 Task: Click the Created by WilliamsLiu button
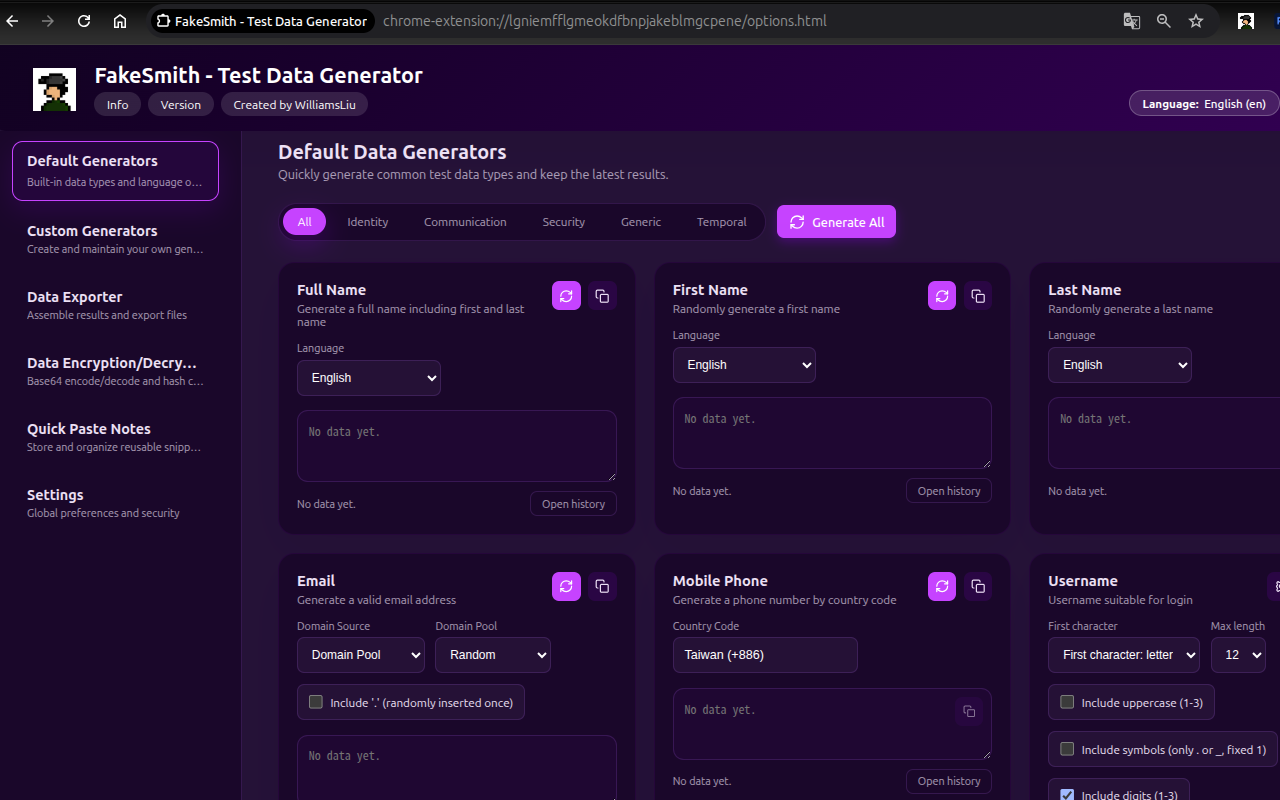(x=294, y=104)
